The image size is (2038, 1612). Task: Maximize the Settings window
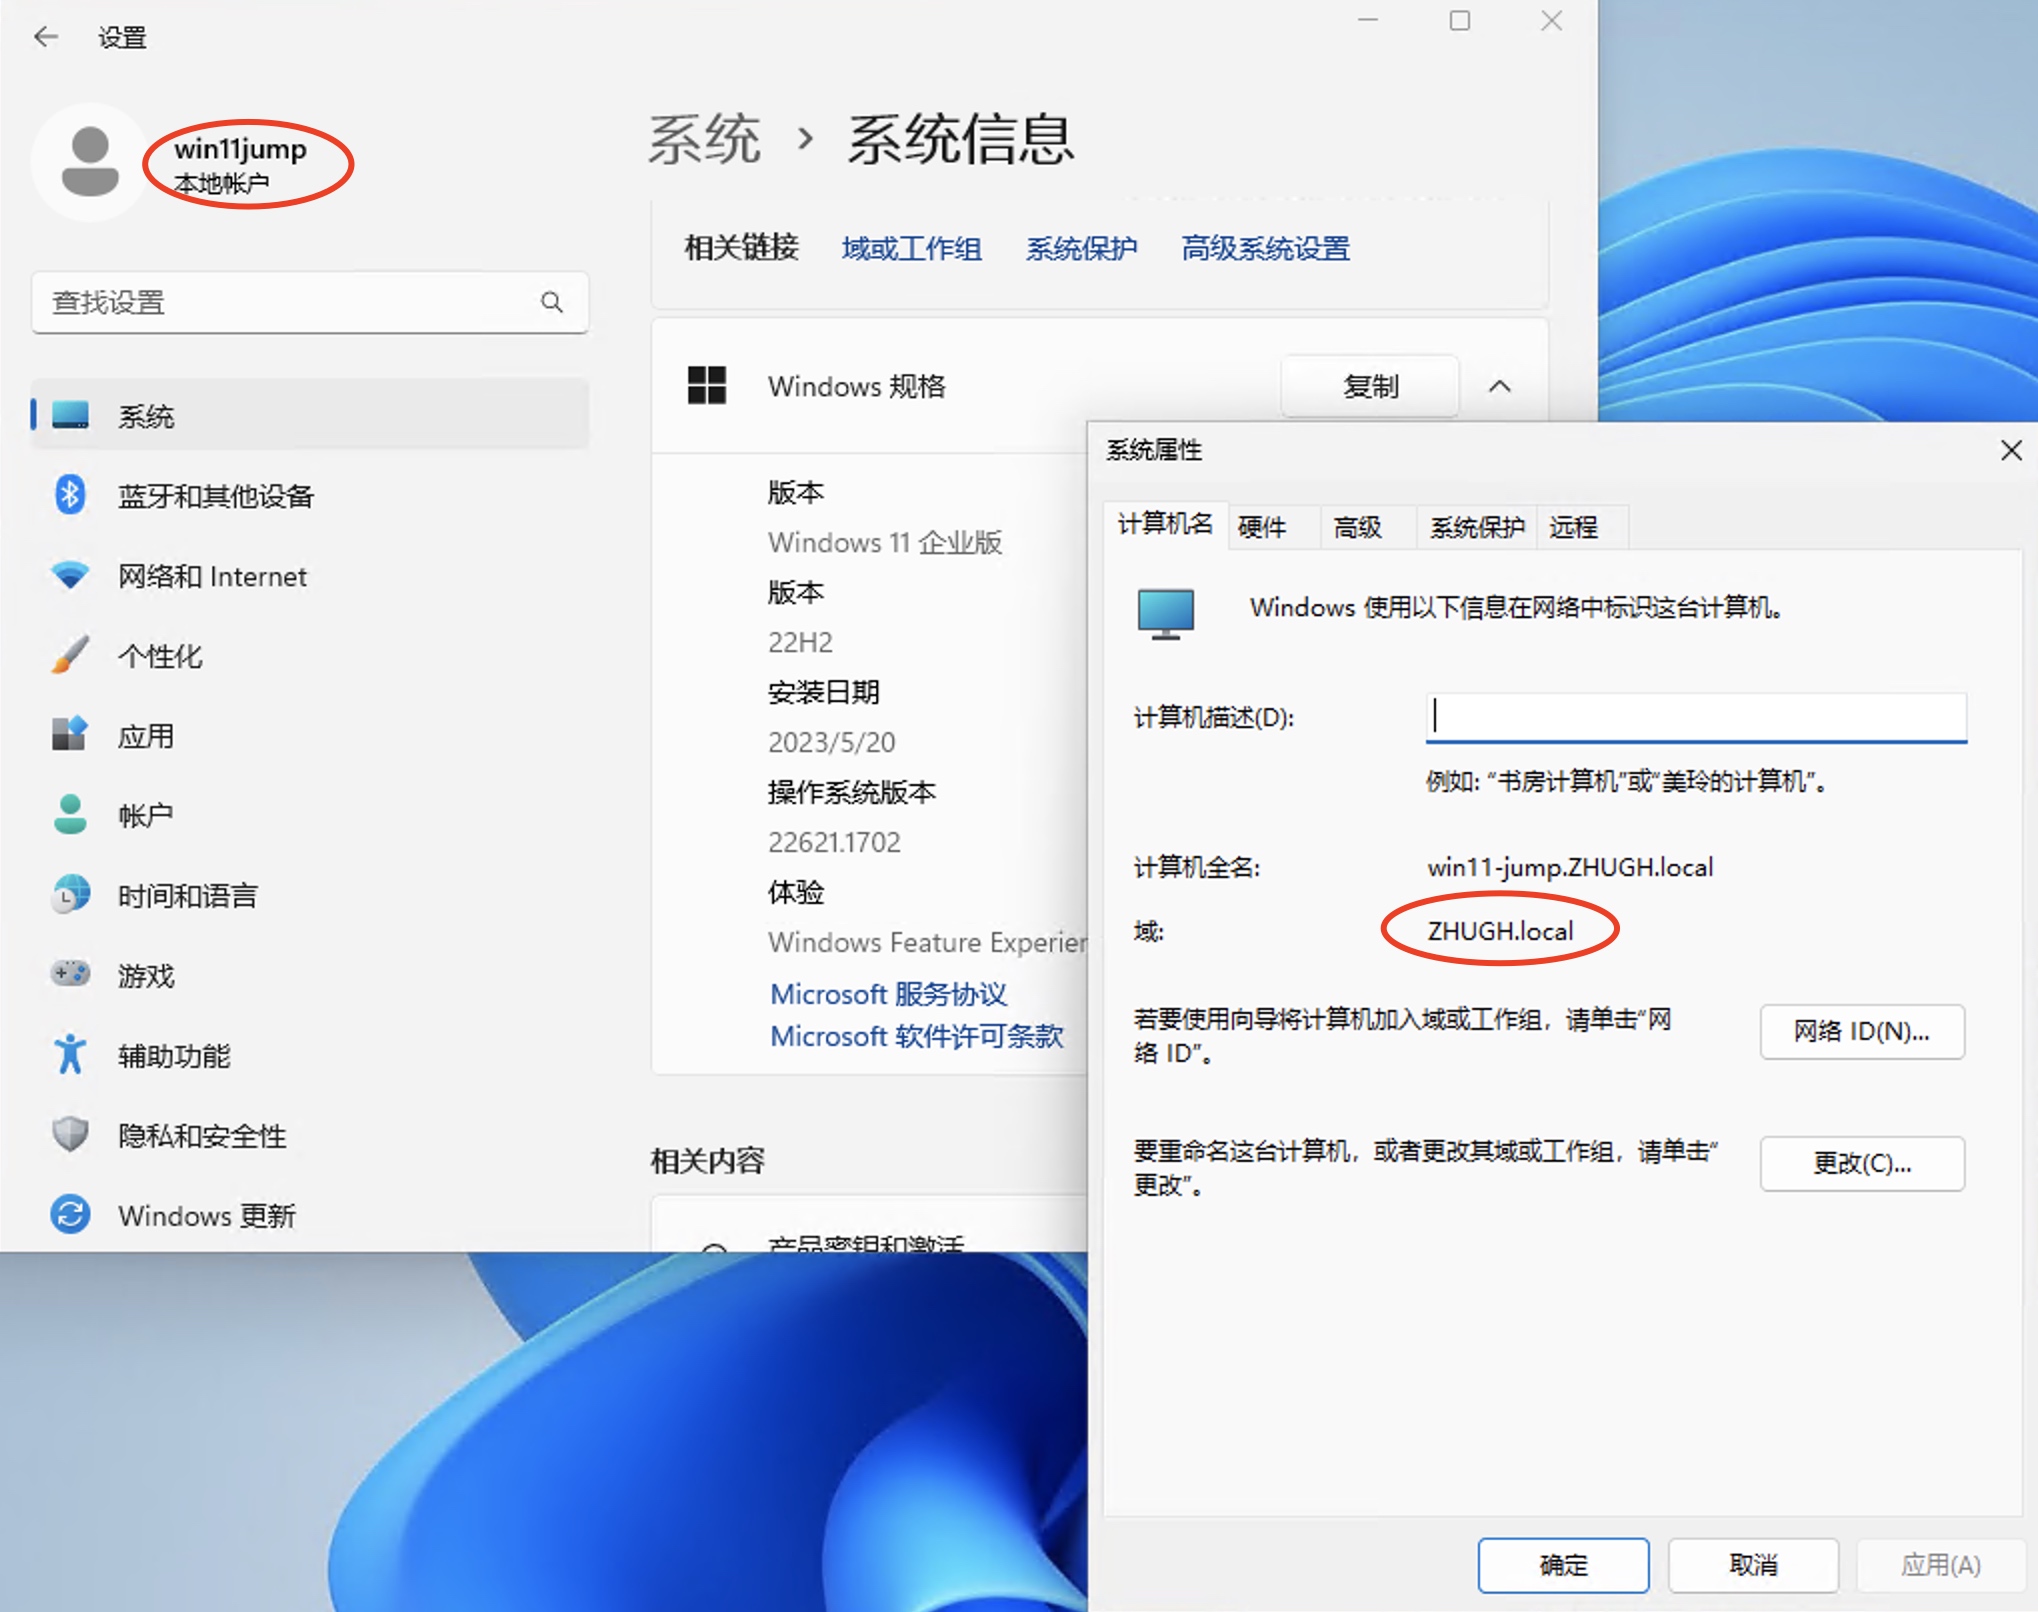(x=1460, y=21)
